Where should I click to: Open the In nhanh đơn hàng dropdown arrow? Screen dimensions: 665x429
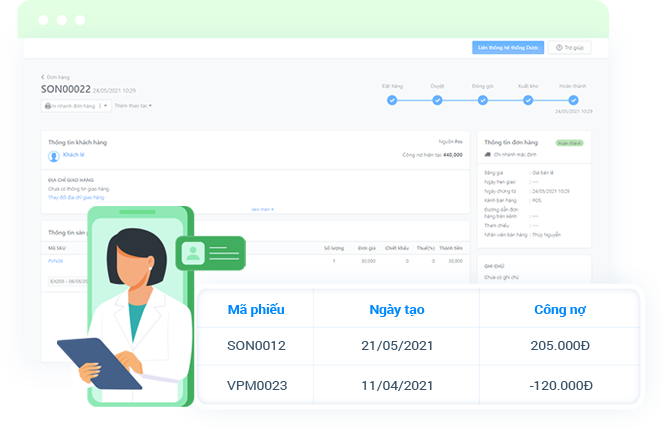104,105
